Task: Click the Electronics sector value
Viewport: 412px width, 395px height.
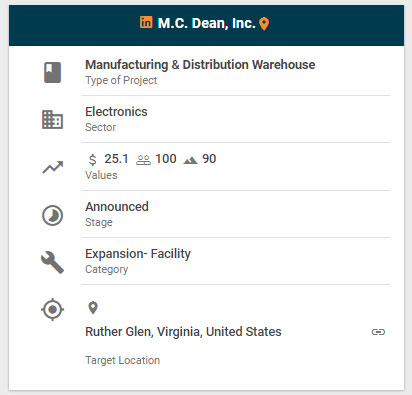Action: (116, 112)
